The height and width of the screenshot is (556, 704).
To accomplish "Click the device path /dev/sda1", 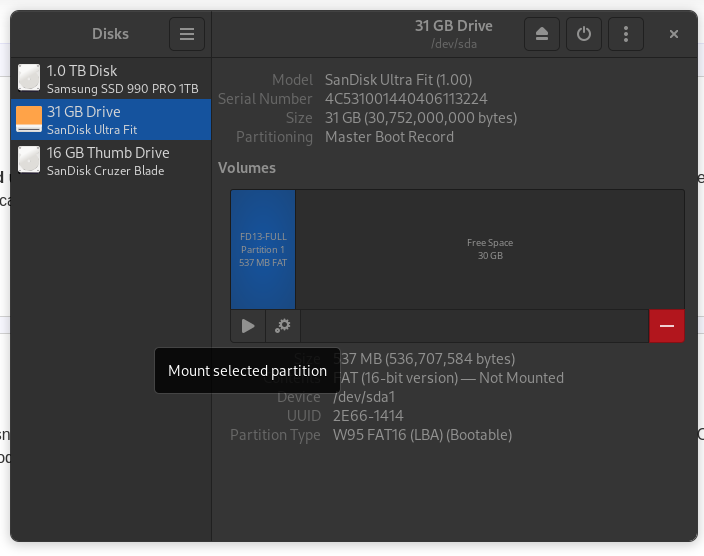I will [x=364, y=397].
